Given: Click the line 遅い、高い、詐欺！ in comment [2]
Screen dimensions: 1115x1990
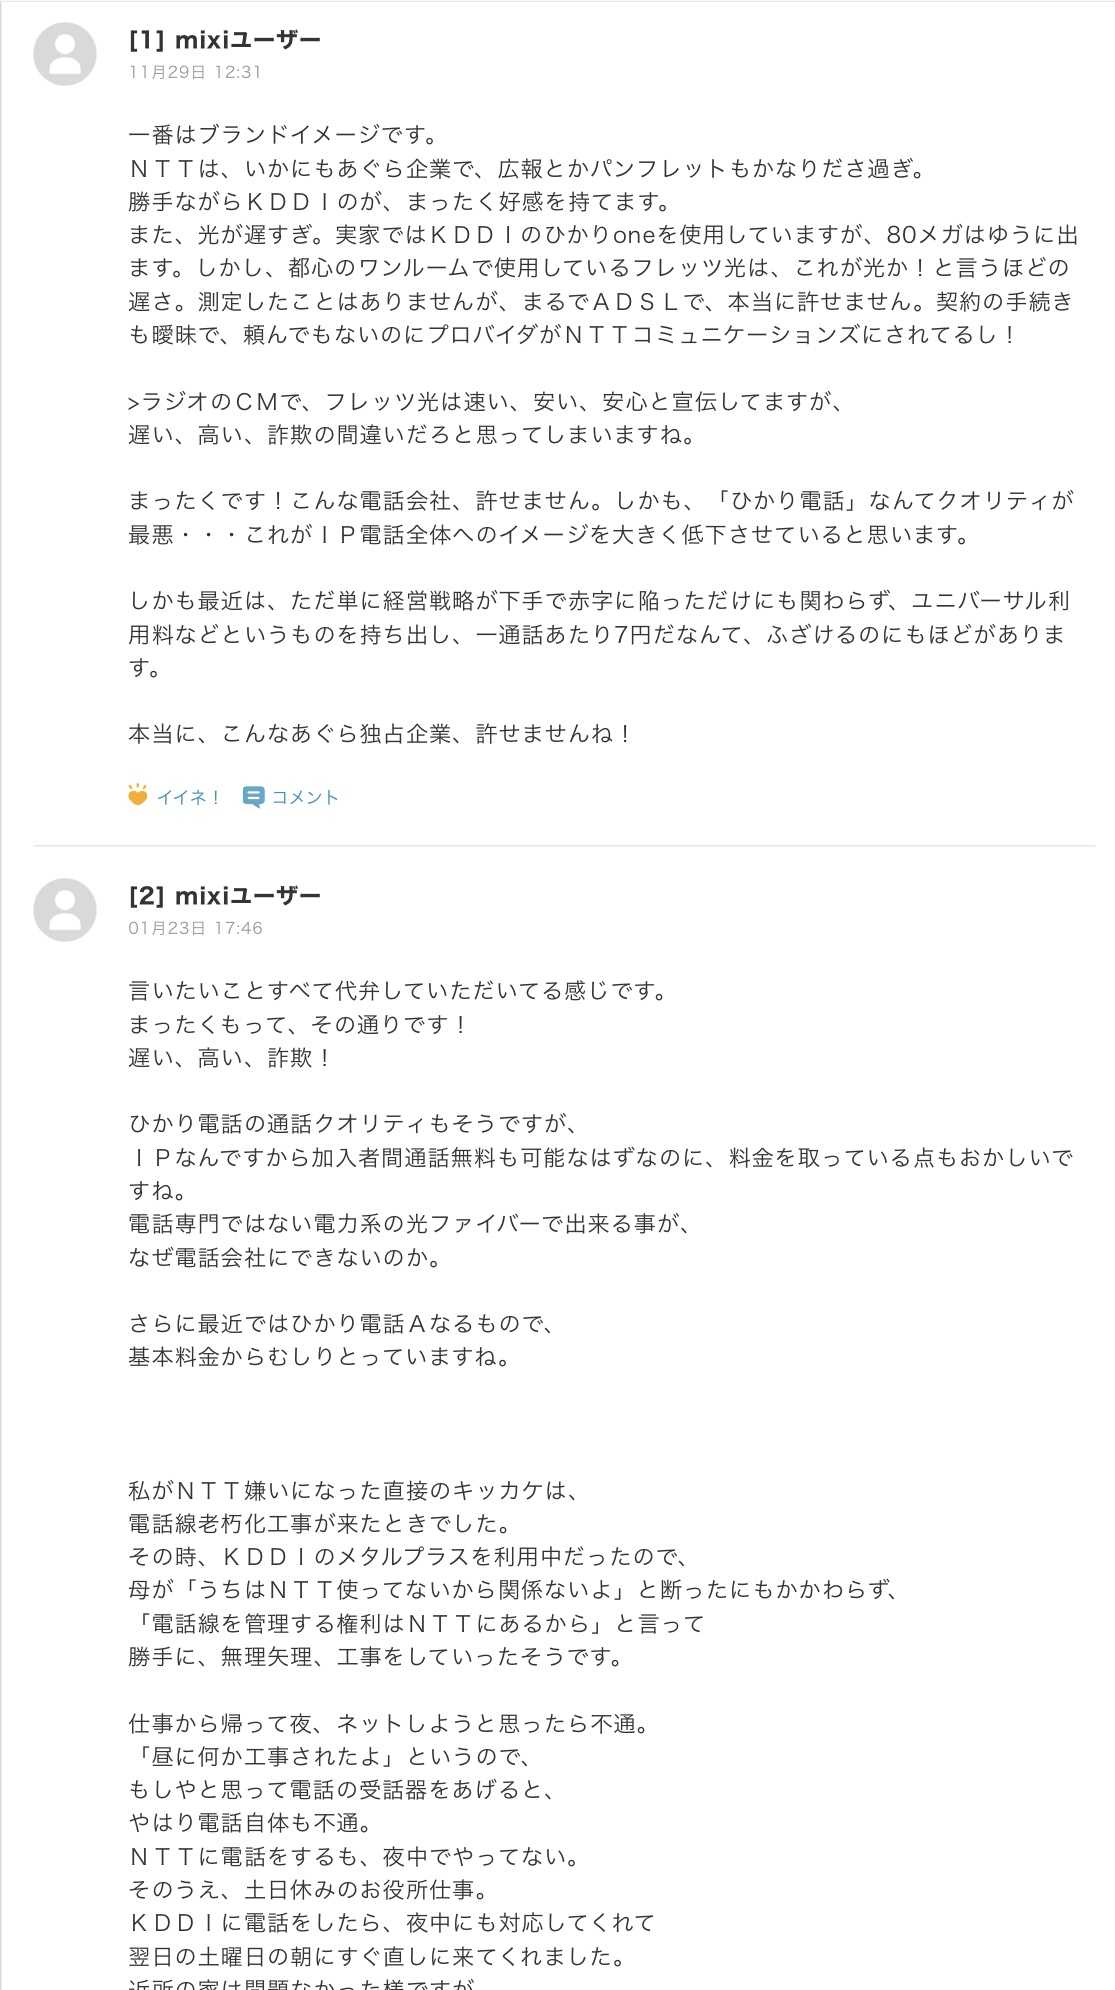Looking at the screenshot, I should 231,1058.
